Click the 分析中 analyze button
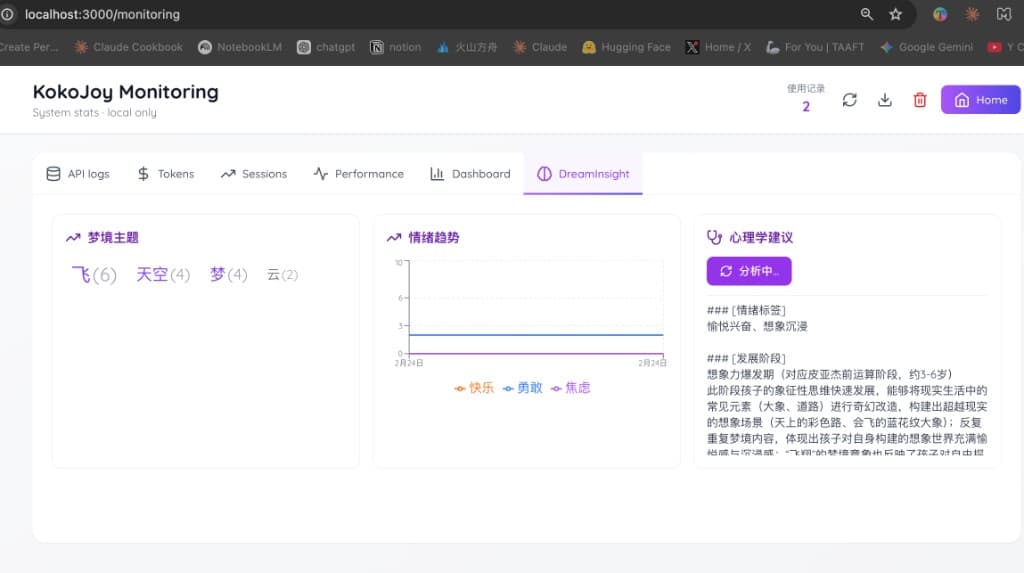This screenshot has height=573, width=1024. 749,271
